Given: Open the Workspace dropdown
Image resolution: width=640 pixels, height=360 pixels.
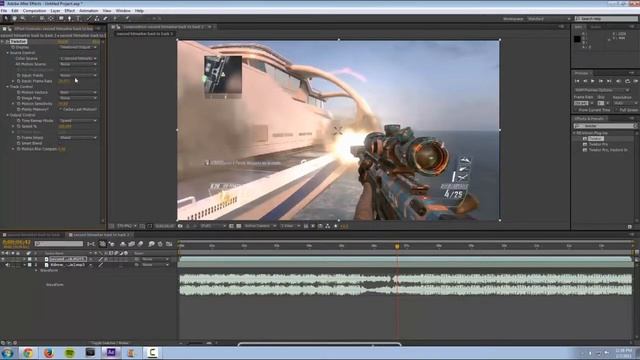Looking at the screenshot, I should (549, 19).
